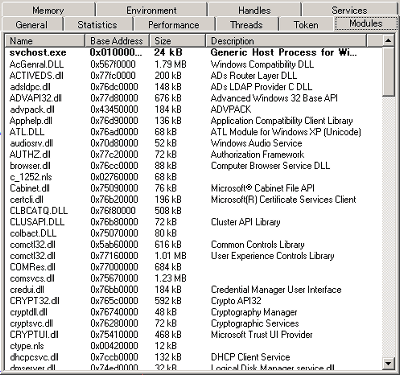The height and width of the screenshot is (375, 400).
Task: Switch to the Memory tab
Action: (49, 10)
